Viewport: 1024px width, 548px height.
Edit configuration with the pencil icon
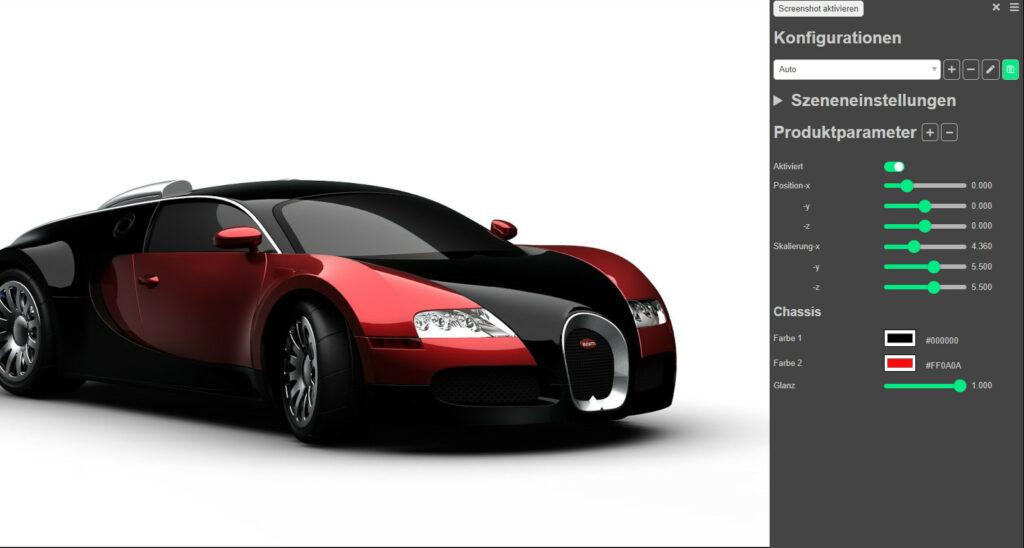click(991, 69)
